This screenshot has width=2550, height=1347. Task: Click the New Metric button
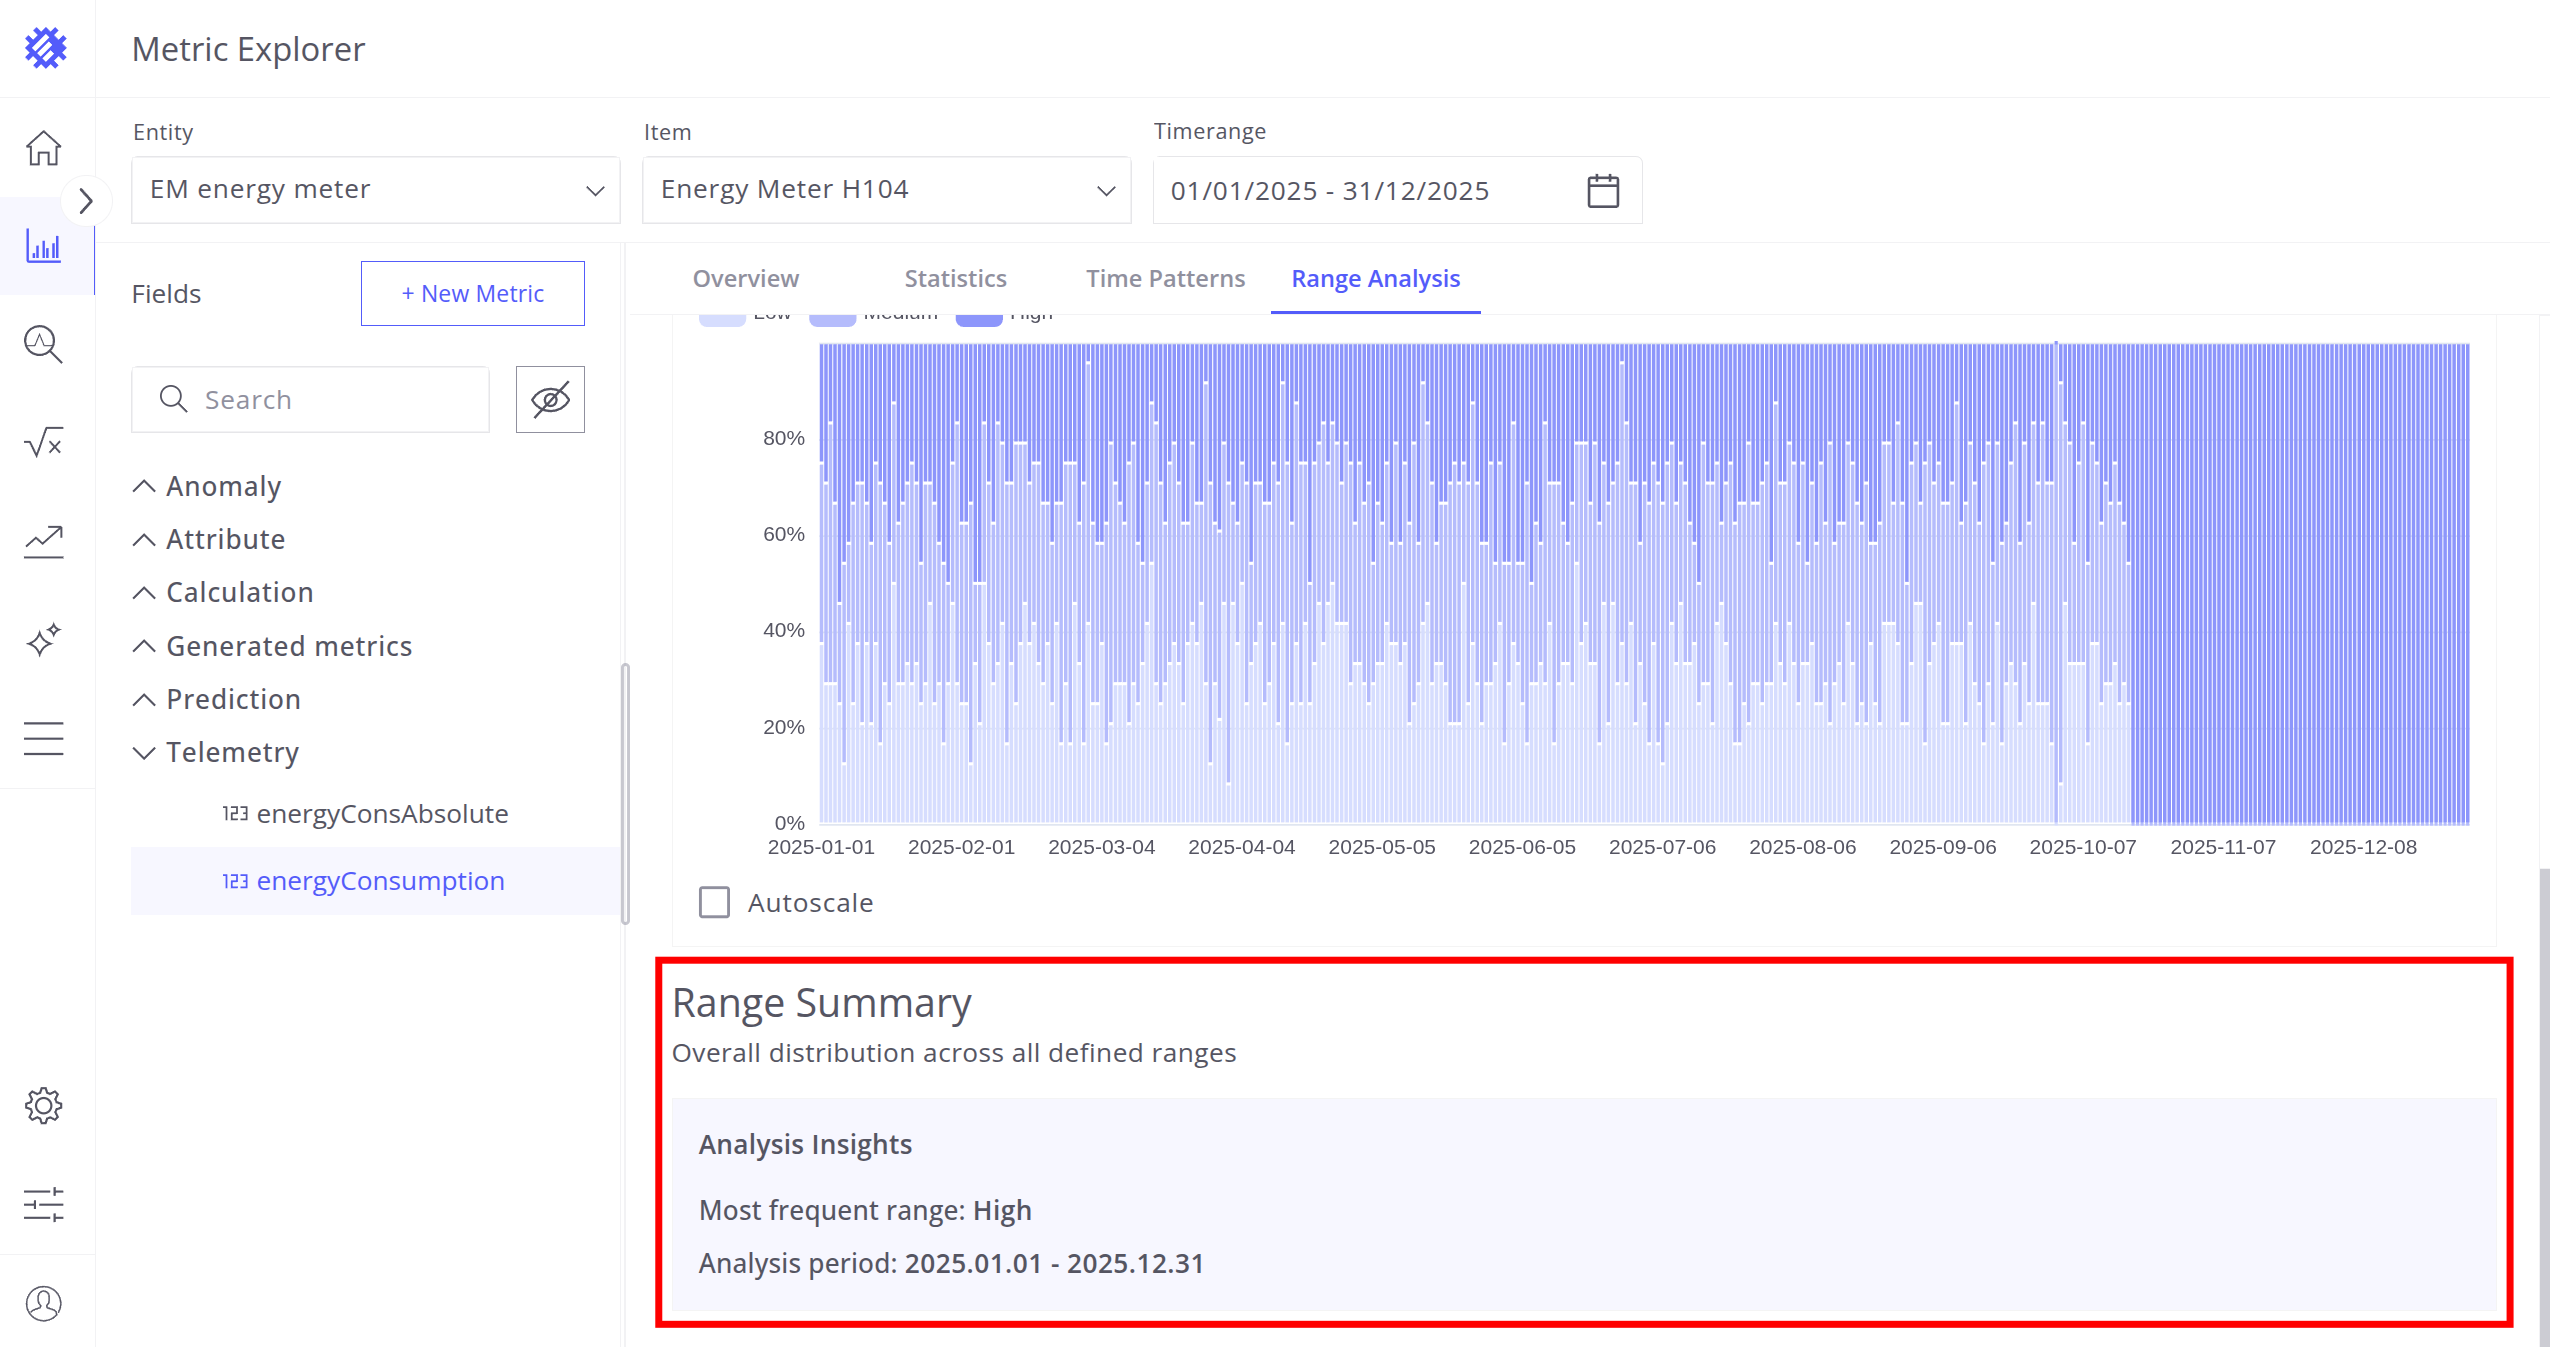point(472,293)
